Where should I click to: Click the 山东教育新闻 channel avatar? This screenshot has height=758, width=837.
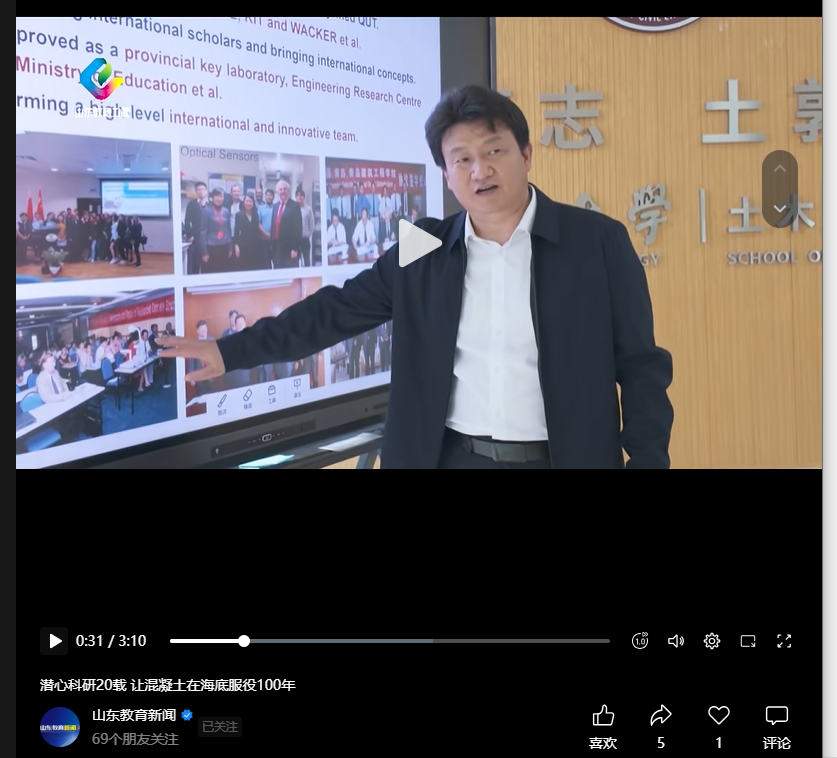point(60,727)
